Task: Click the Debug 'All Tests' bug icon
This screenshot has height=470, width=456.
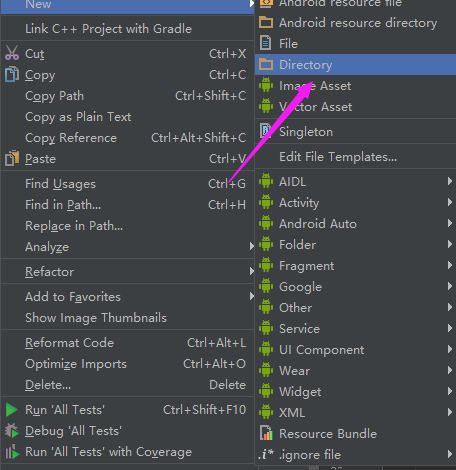Action: tap(12, 431)
